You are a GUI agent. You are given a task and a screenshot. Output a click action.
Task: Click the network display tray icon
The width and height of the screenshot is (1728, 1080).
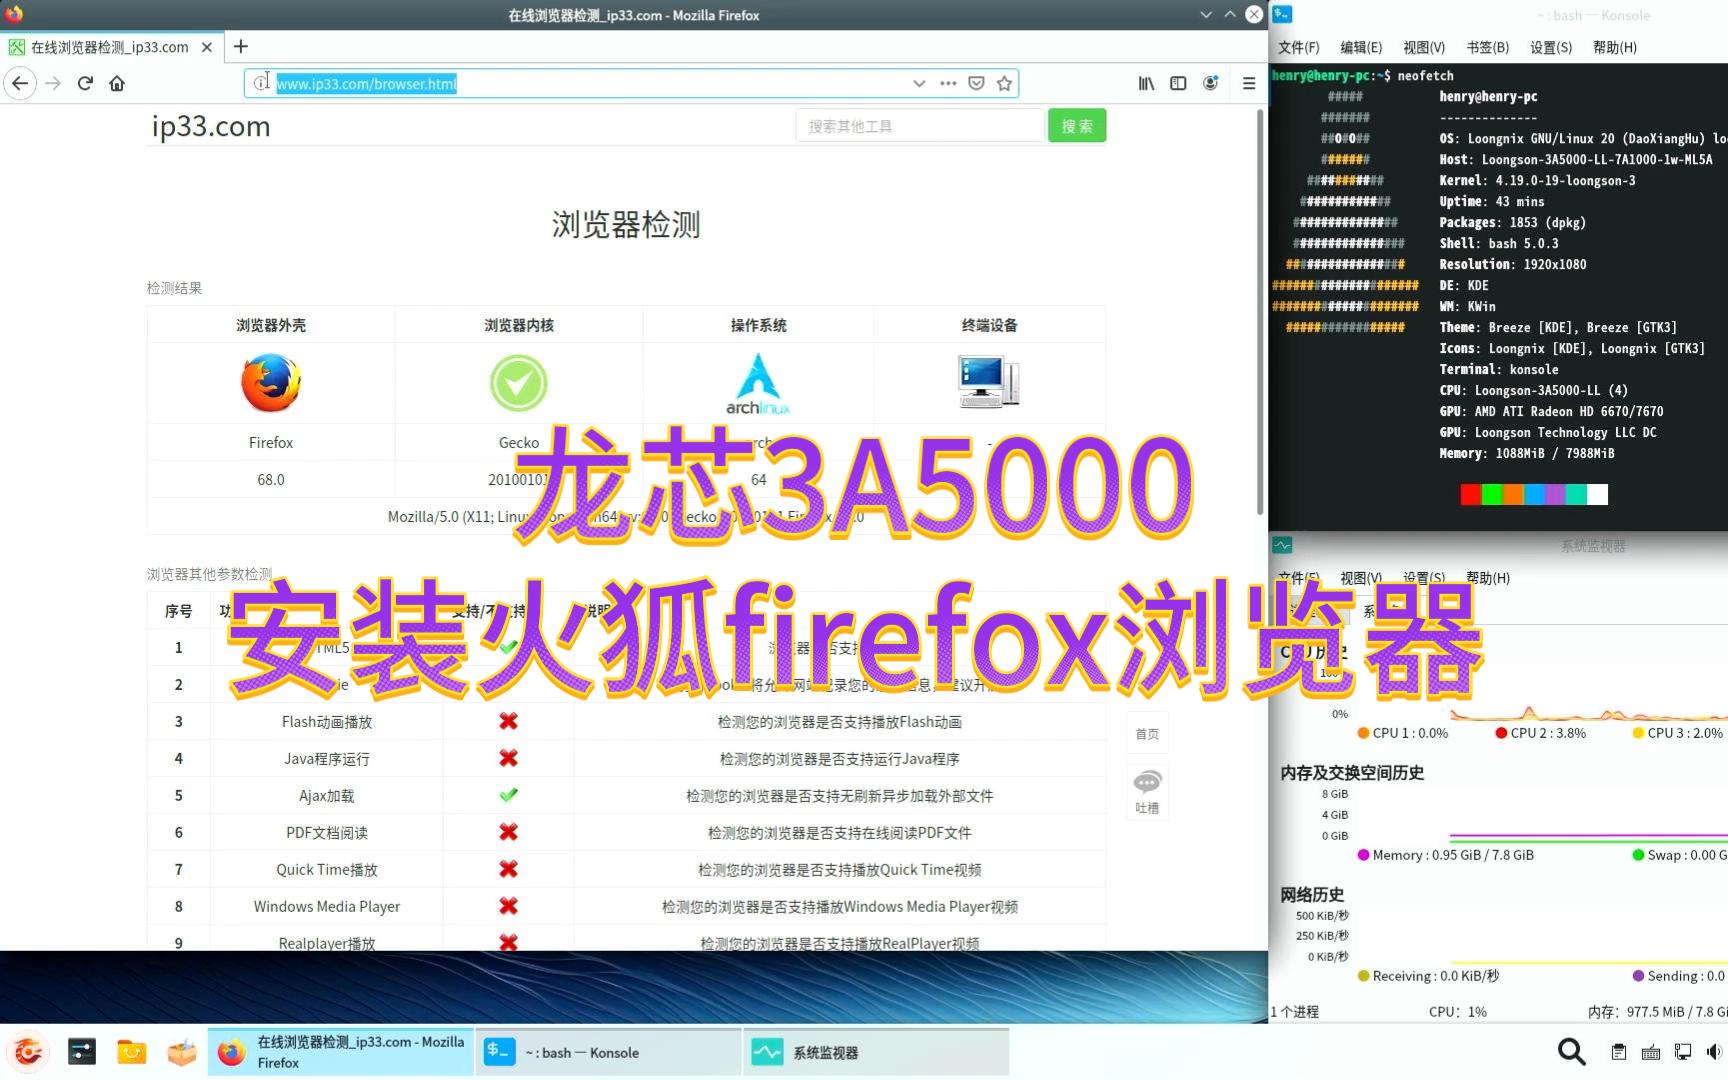click(x=1683, y=1052)
